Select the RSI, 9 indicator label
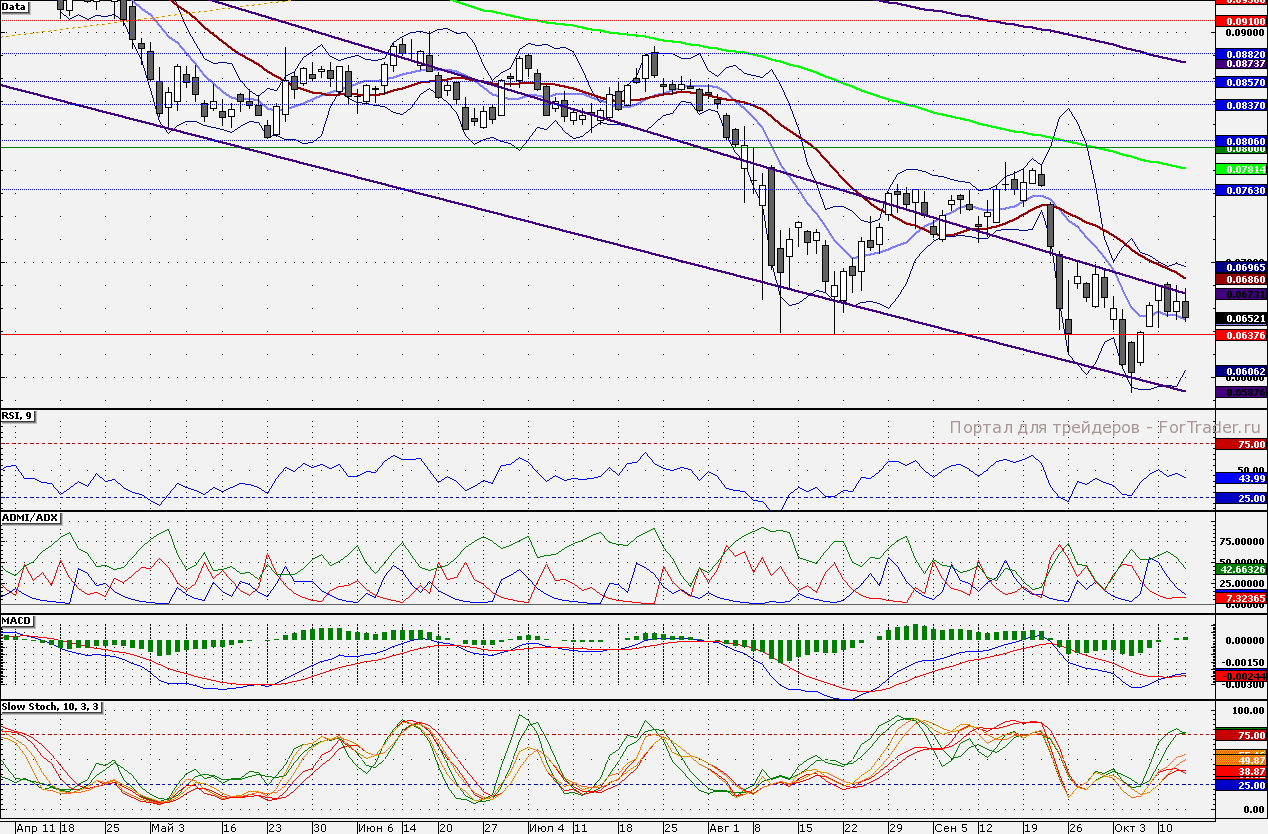This screenshot has height=834, width=1268. coord(17,417)
